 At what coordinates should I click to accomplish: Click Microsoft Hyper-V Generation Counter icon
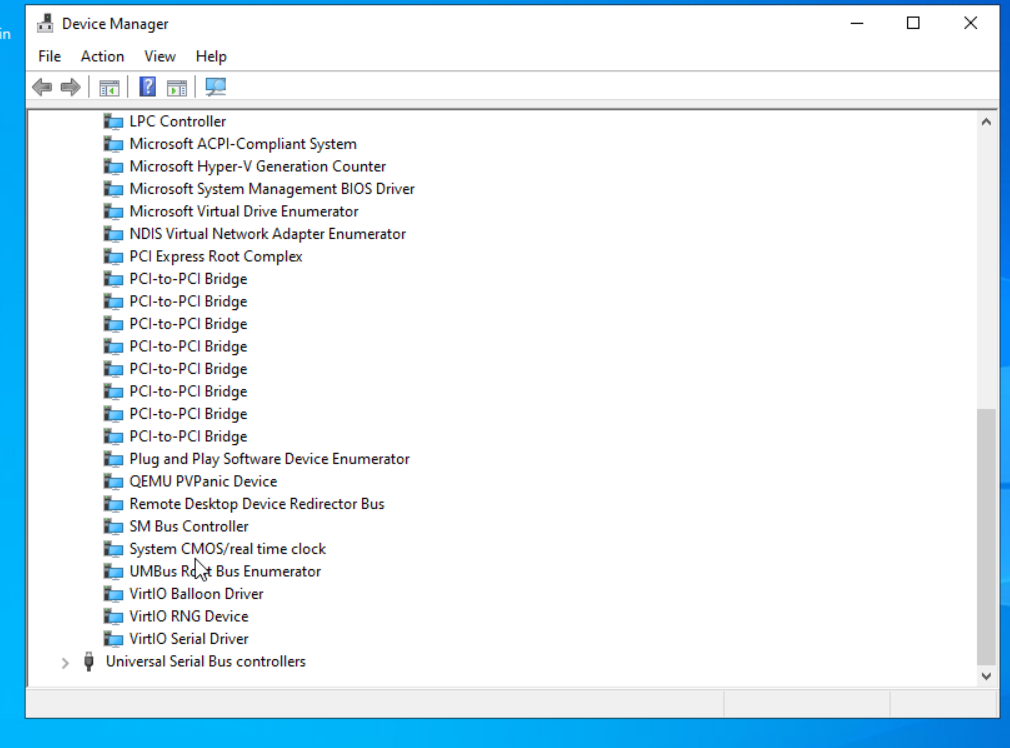click(x=113, y=166)
